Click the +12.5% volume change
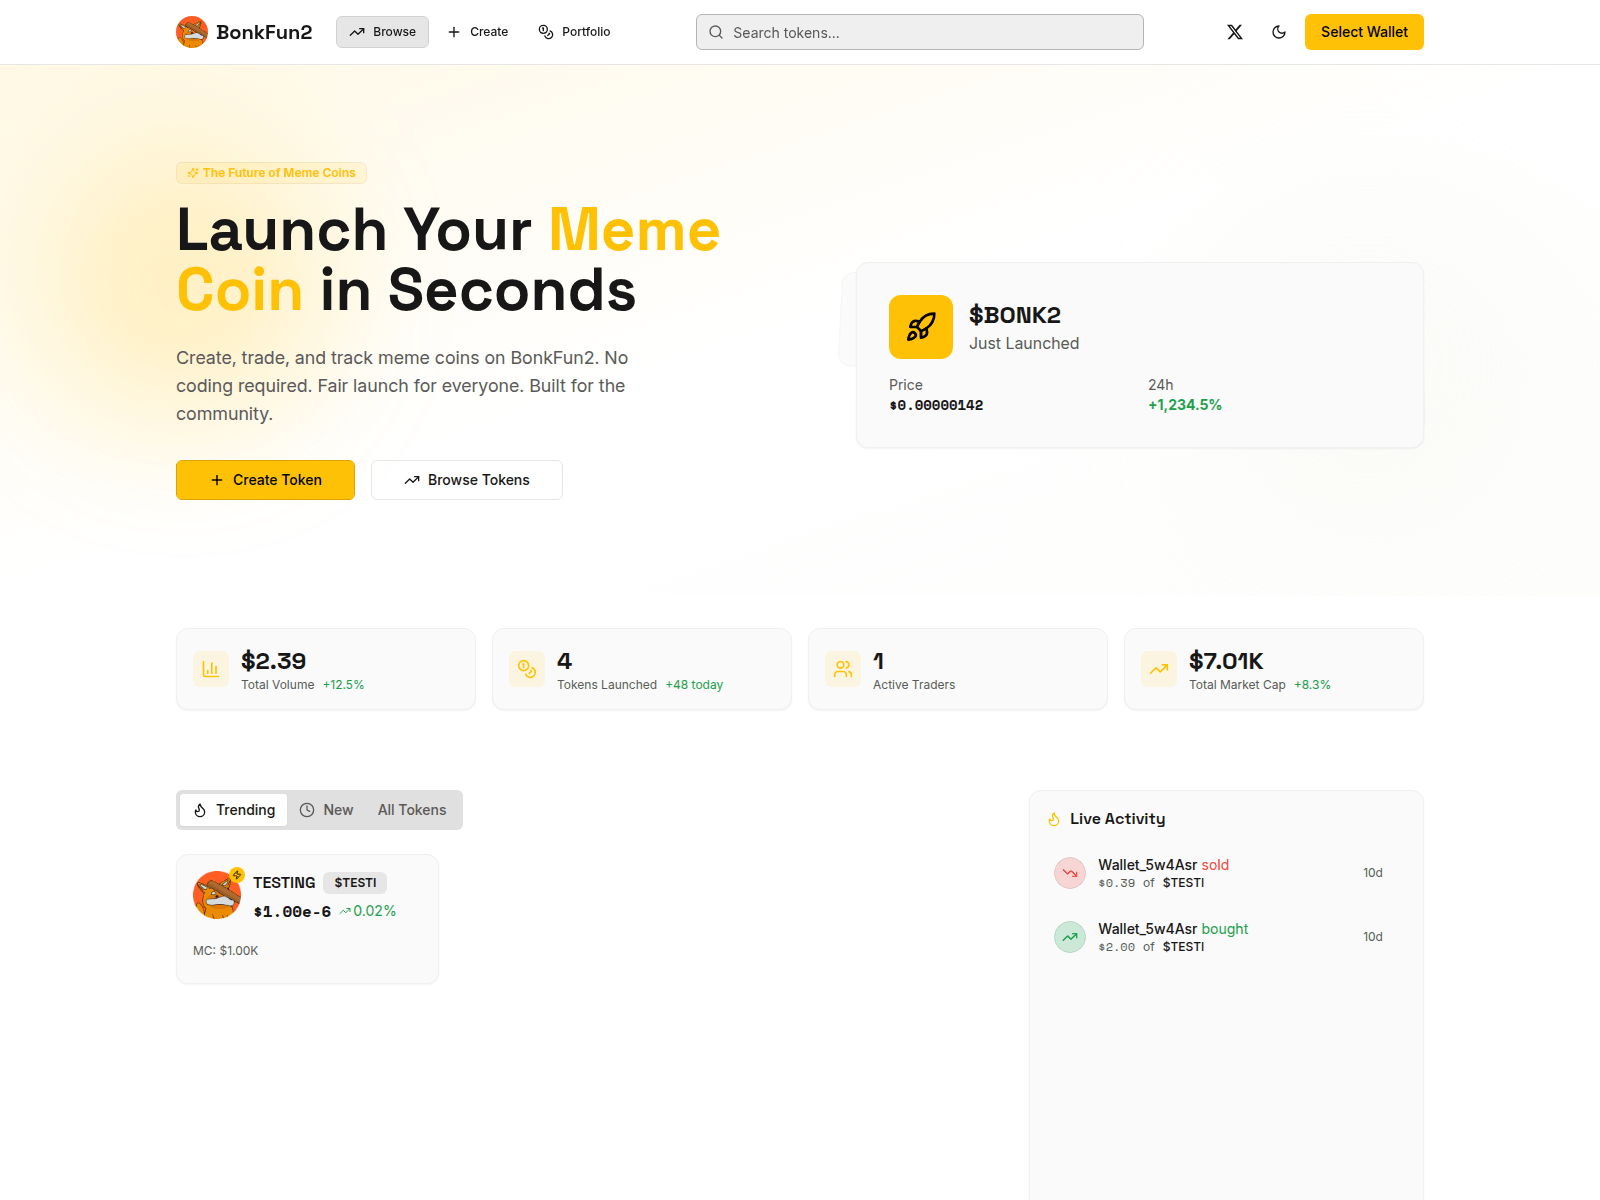The height and width of the screenshot is (1200, 1600). [x=343, y=685]
